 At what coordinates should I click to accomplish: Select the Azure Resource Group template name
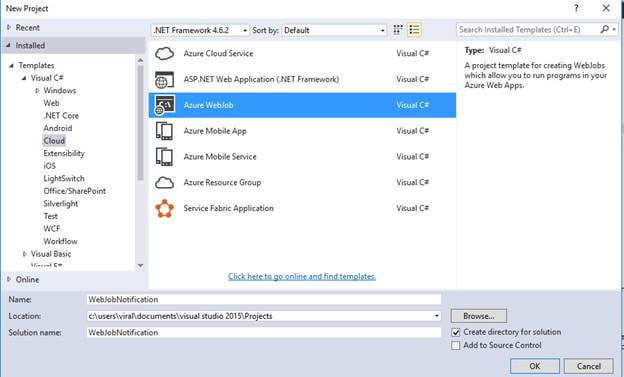[x=222, y=183]
